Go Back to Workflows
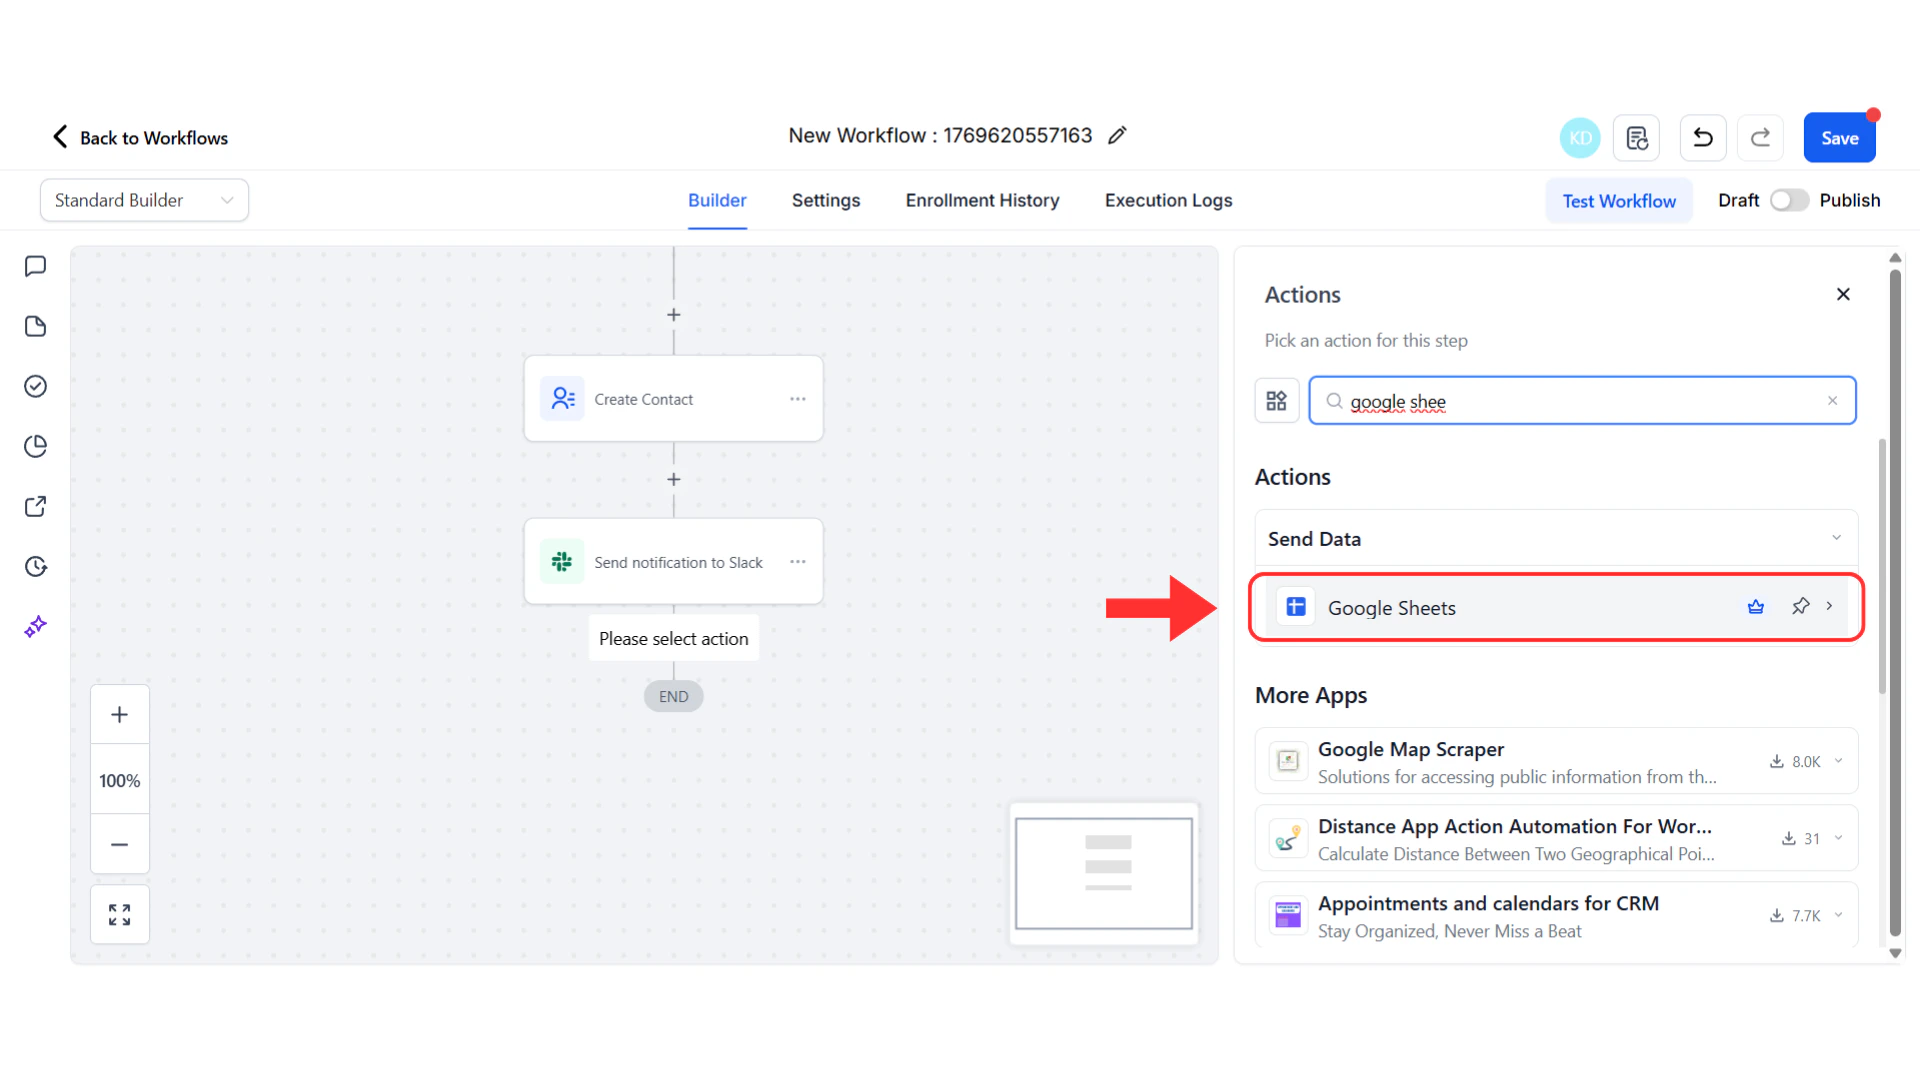 139,137
